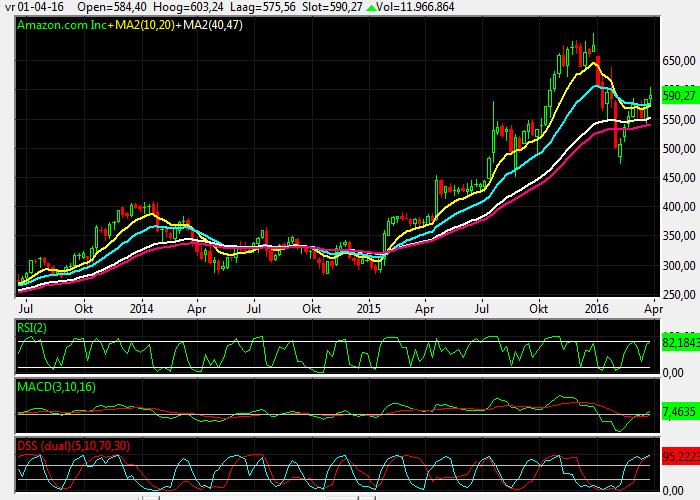
Task: Click the 2014 label on time axis
Action: pos(142,308)
